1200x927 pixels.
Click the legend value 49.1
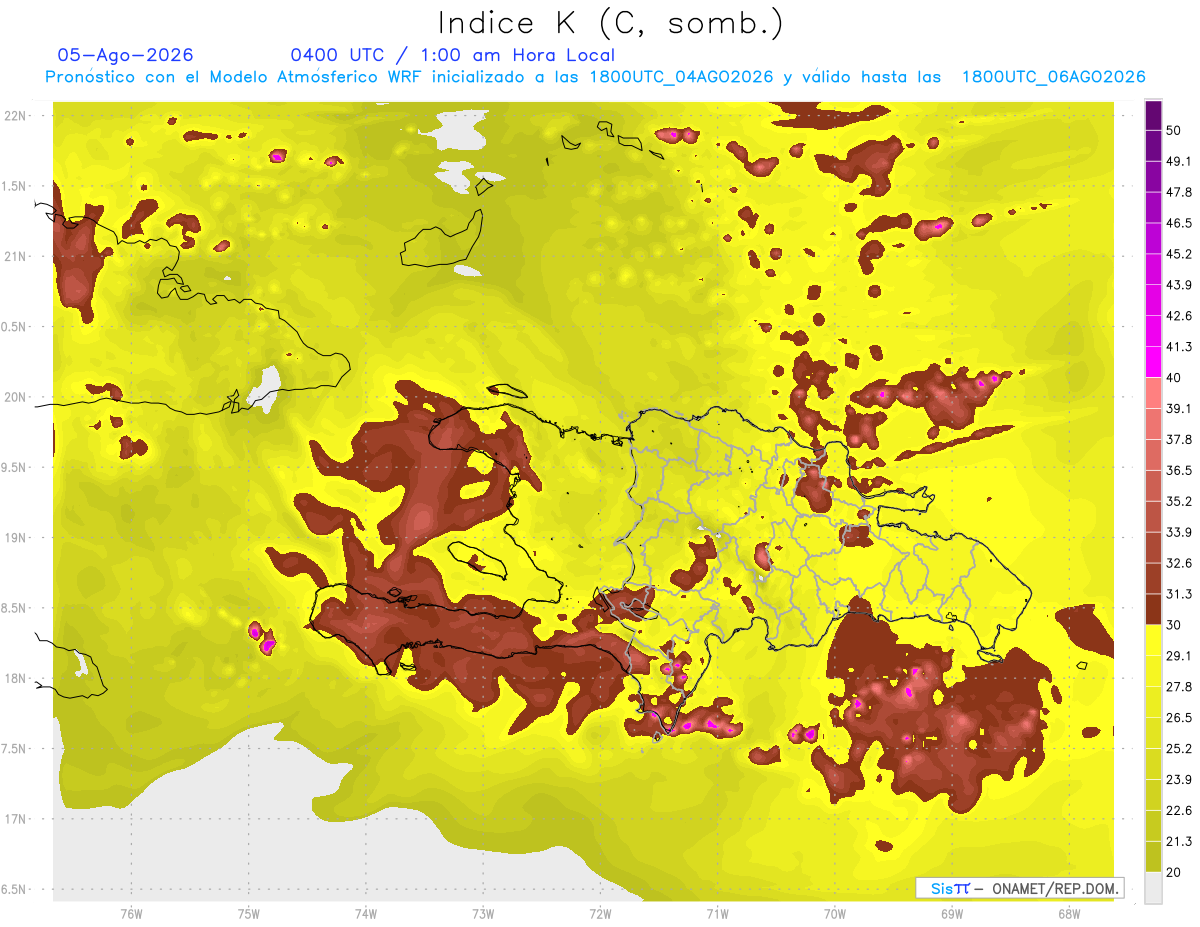1179,161
